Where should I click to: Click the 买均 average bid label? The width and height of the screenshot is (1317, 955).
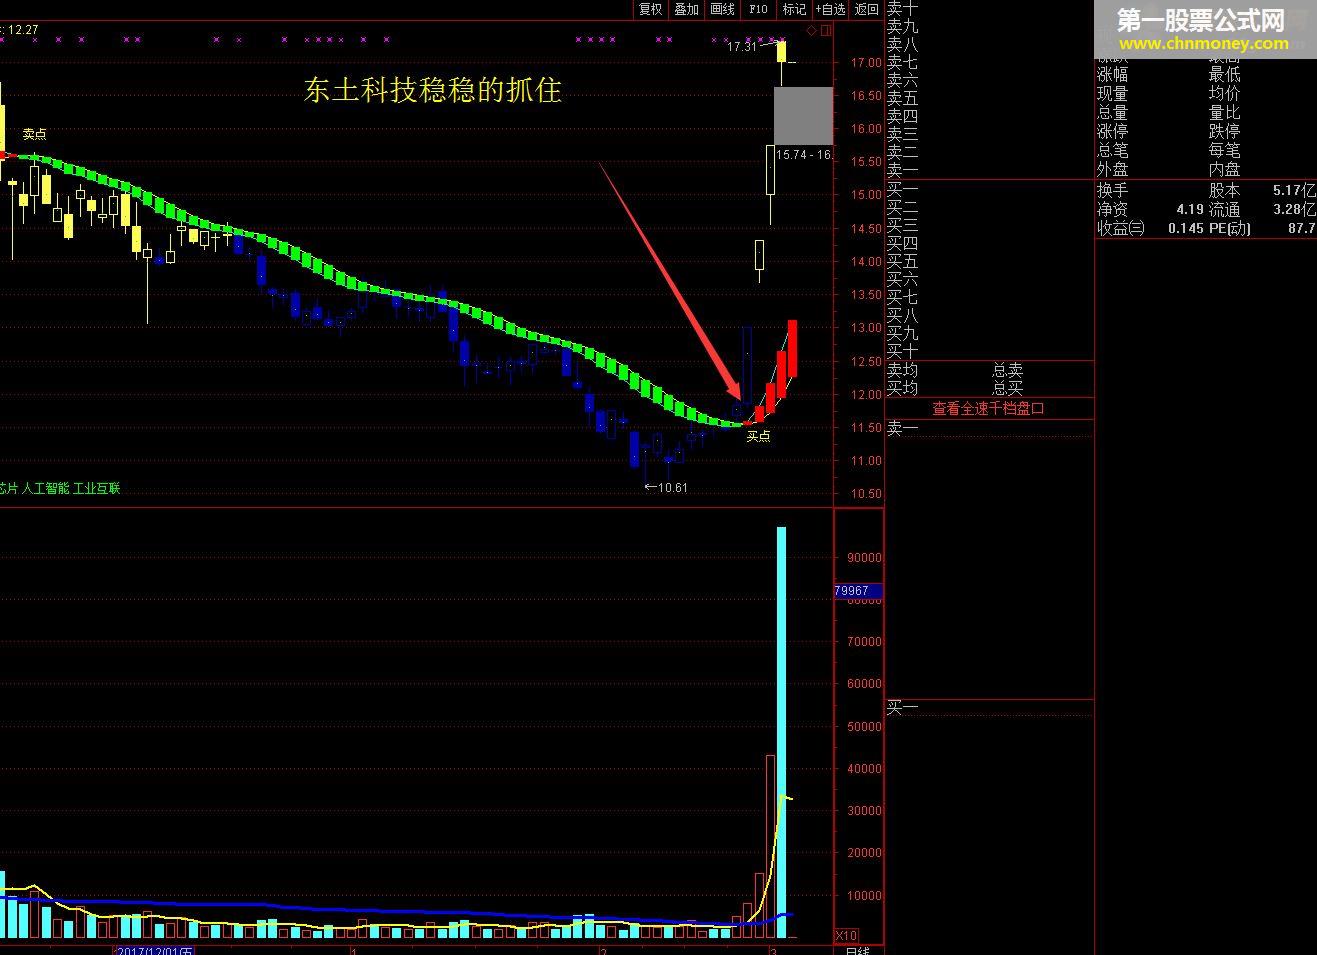click(902, 388)
